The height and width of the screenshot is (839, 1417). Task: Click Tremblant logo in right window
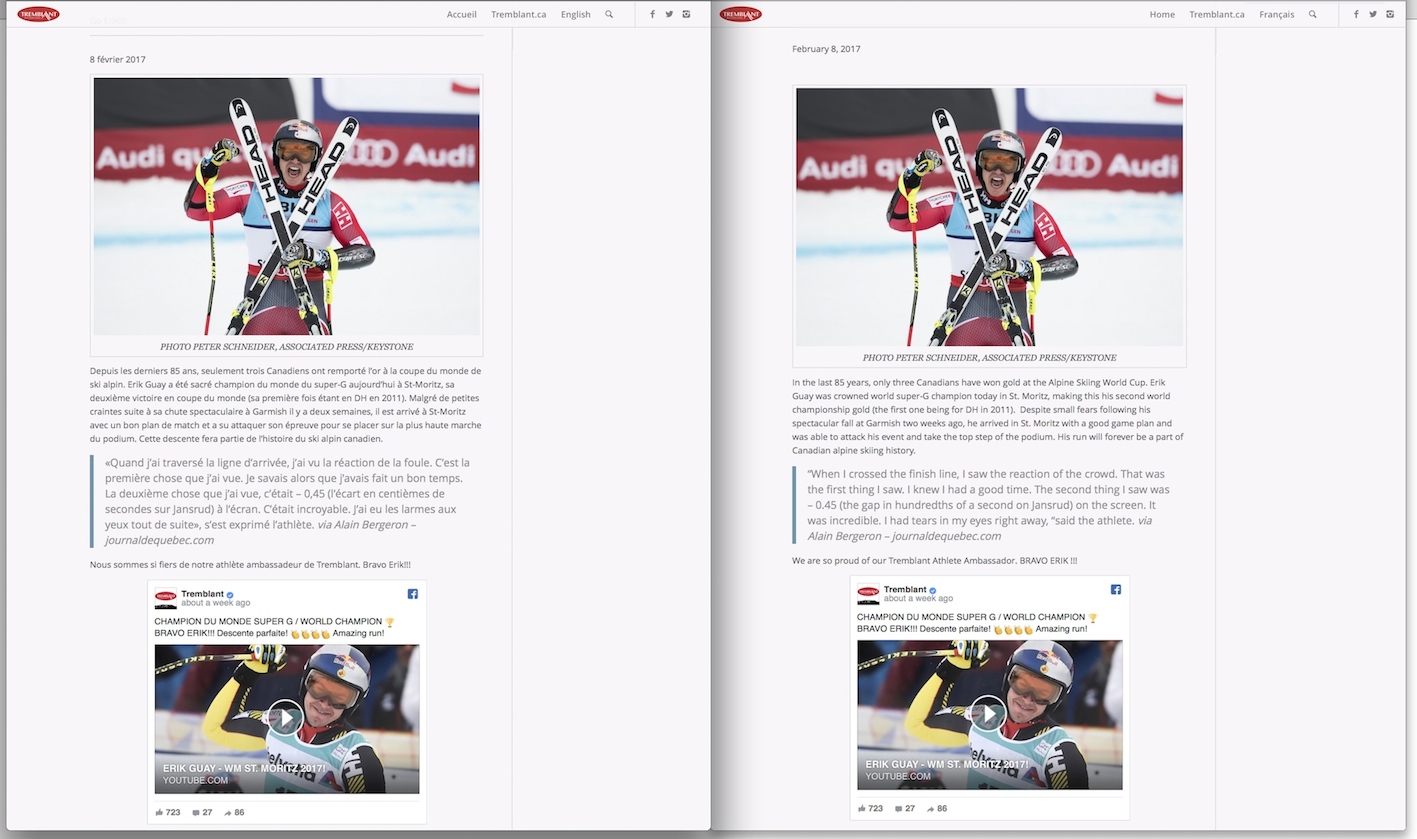coord(740,14)
